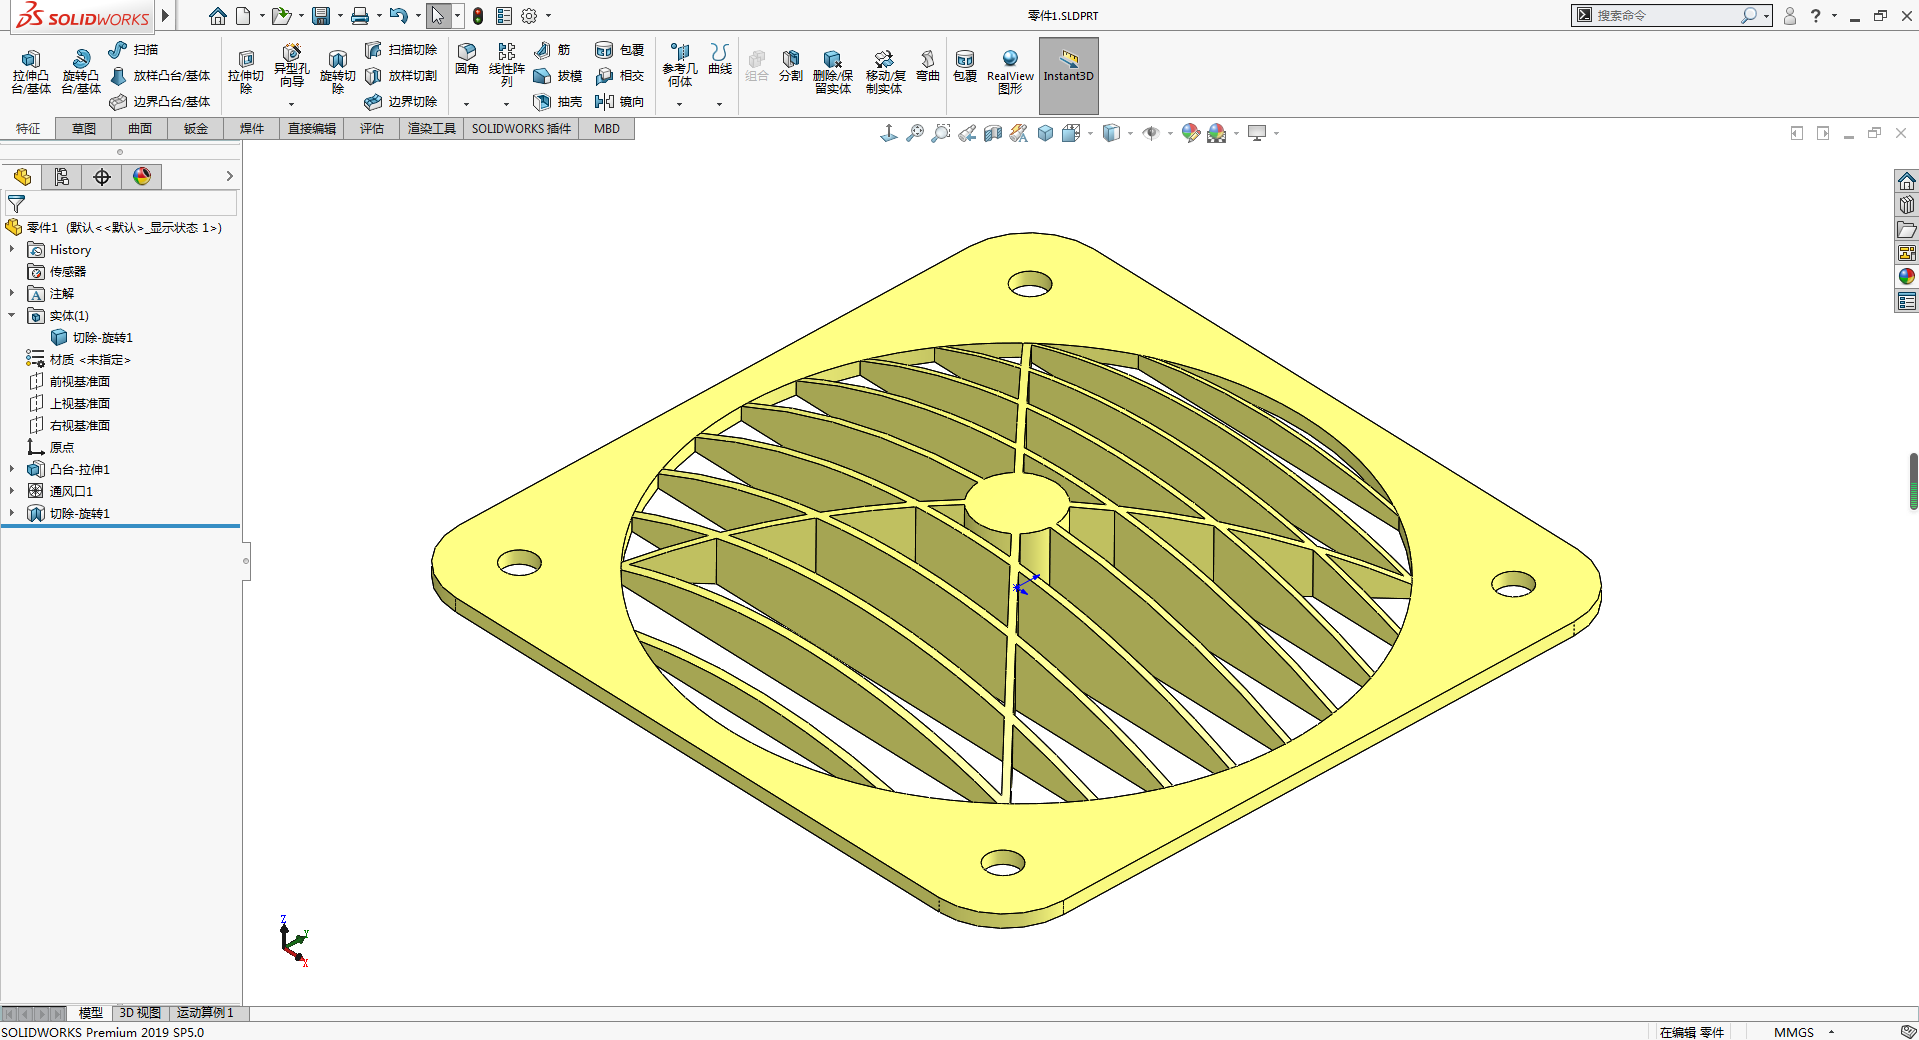
Task: Switch to the PropertyManager tab
Action: 62,177
